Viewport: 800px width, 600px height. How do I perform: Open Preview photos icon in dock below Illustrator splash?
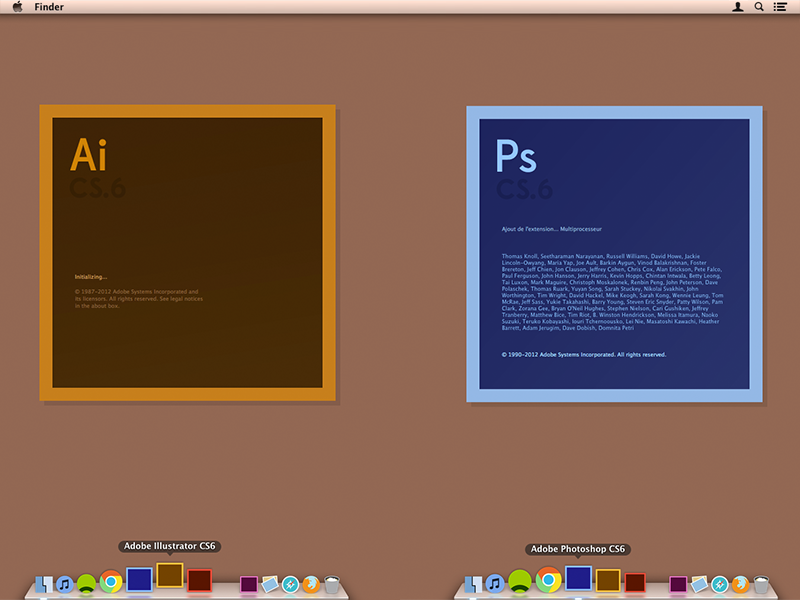[x=270, y=584]
